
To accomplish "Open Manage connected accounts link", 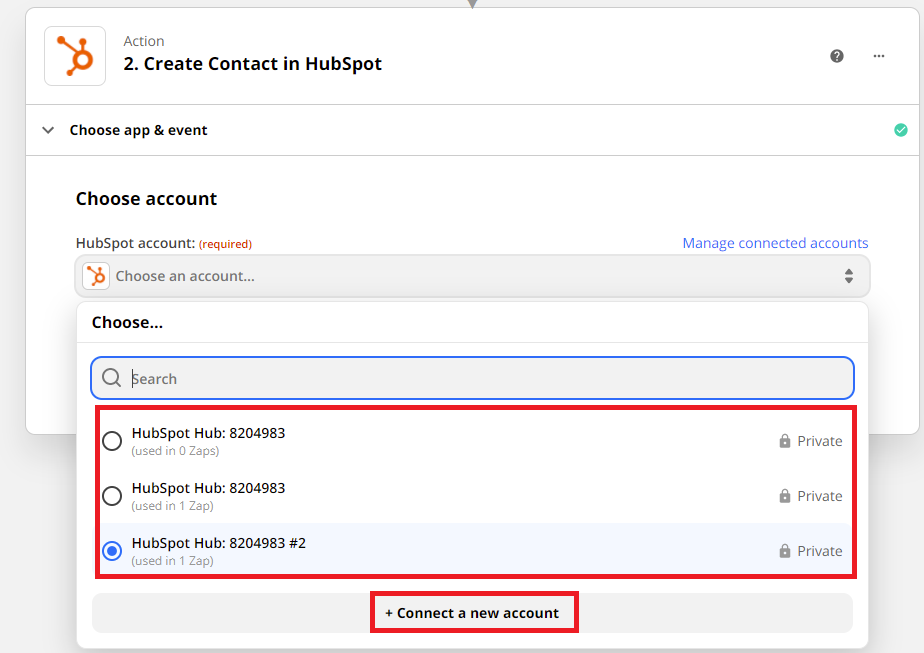I will point(775,243).
